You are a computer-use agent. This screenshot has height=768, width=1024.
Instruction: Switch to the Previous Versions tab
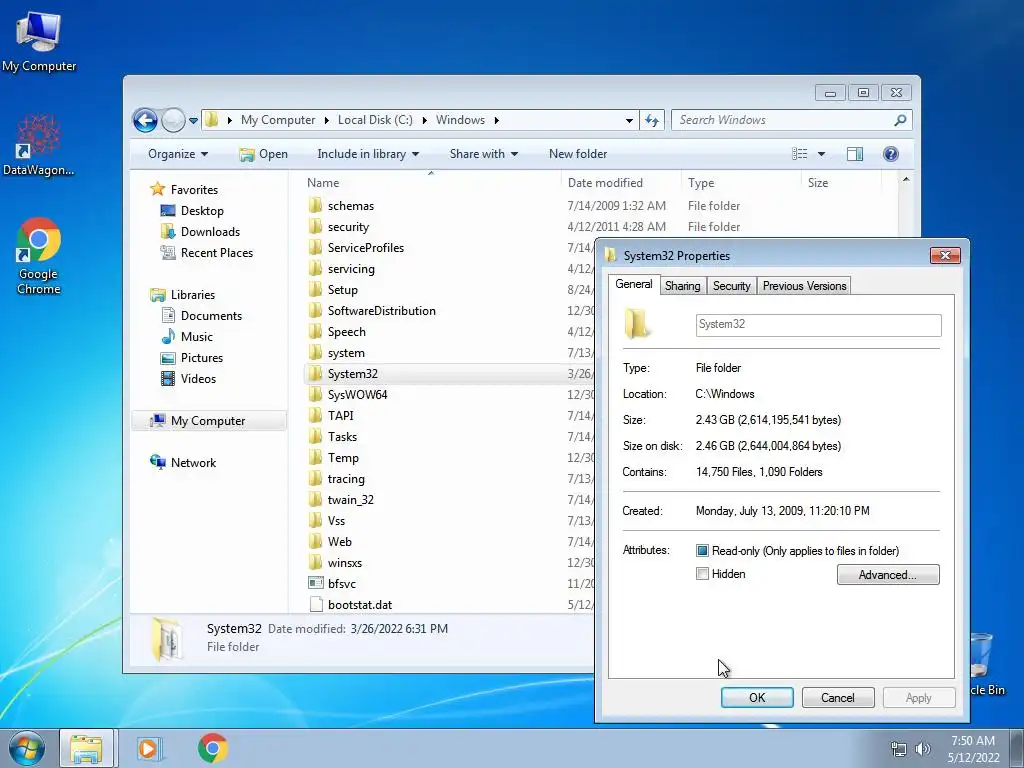pyautogui.click(x=804, y=286)
